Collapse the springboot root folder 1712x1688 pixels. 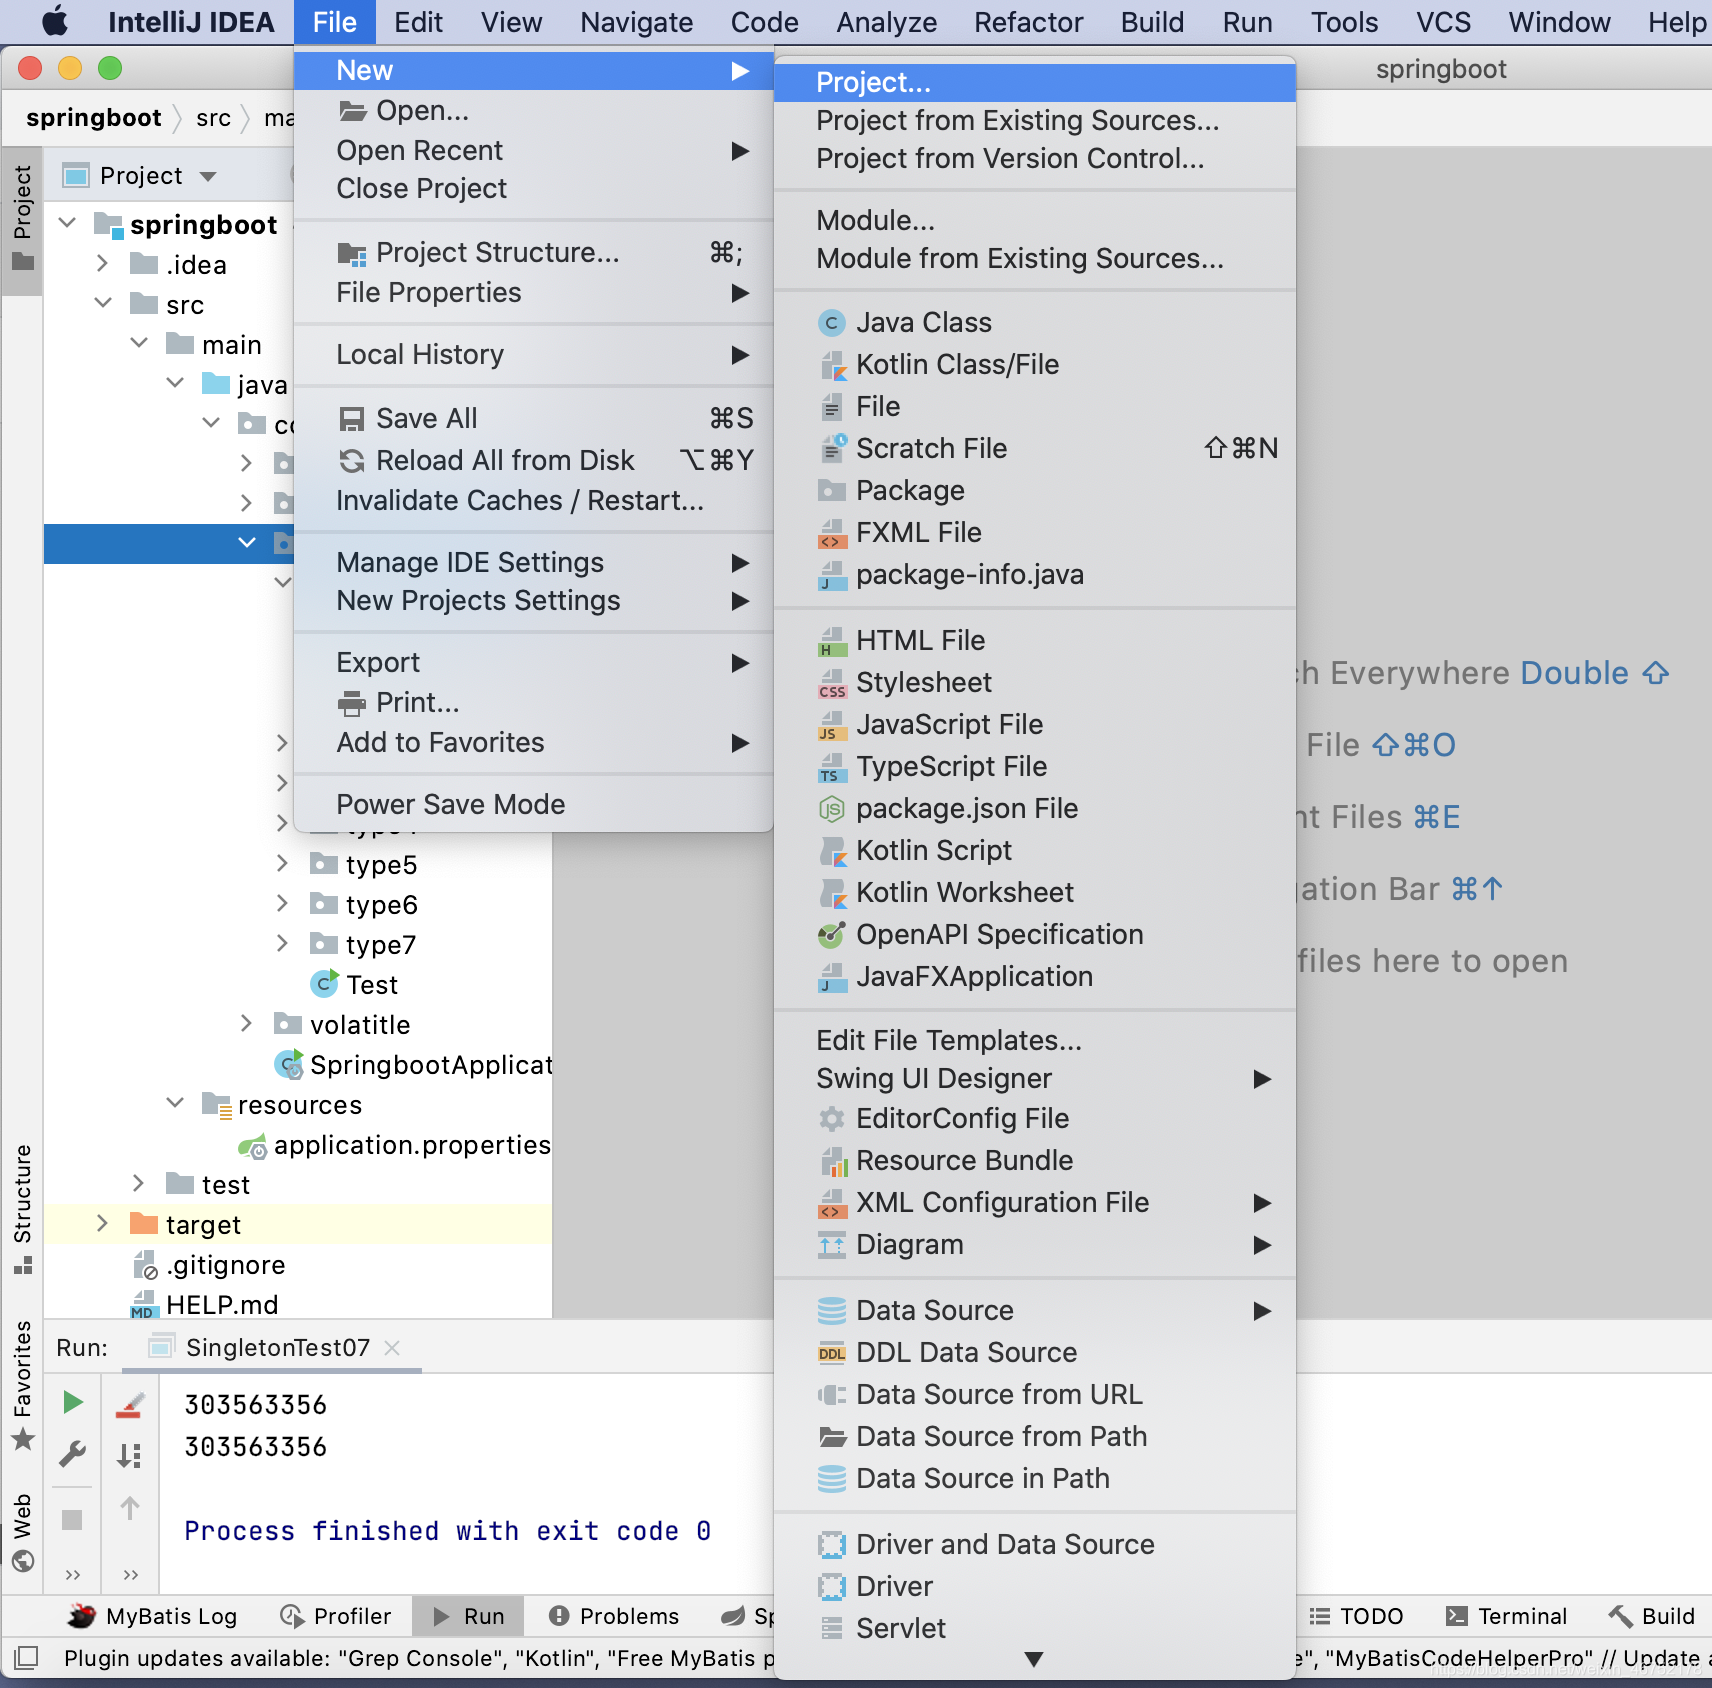(x=67, y=222)
